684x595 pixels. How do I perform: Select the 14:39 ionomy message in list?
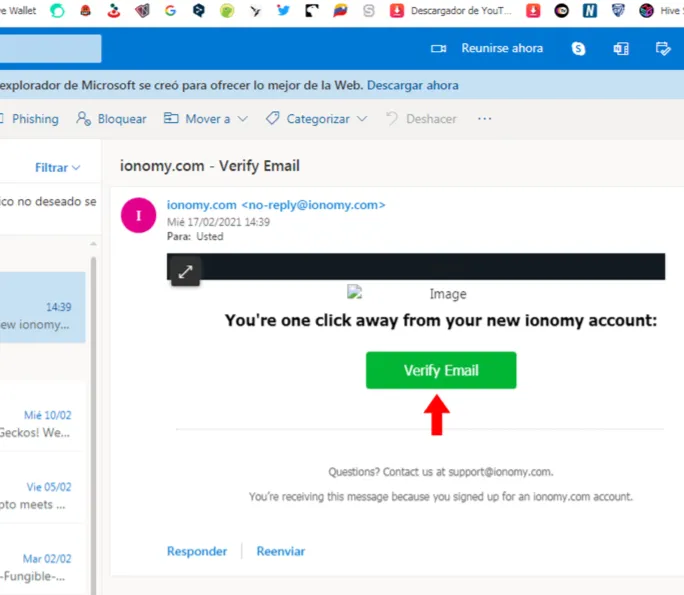point(42,307)
